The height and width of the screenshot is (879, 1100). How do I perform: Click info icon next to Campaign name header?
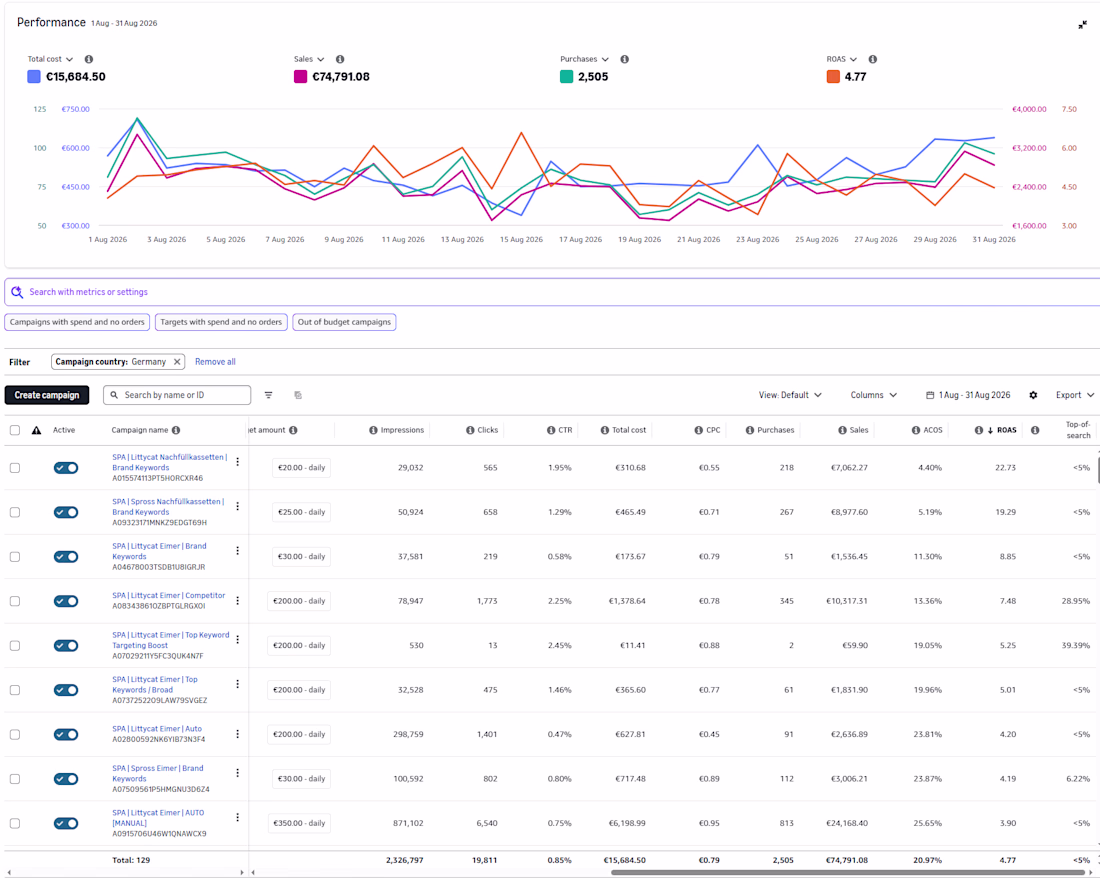coord(175,430)
